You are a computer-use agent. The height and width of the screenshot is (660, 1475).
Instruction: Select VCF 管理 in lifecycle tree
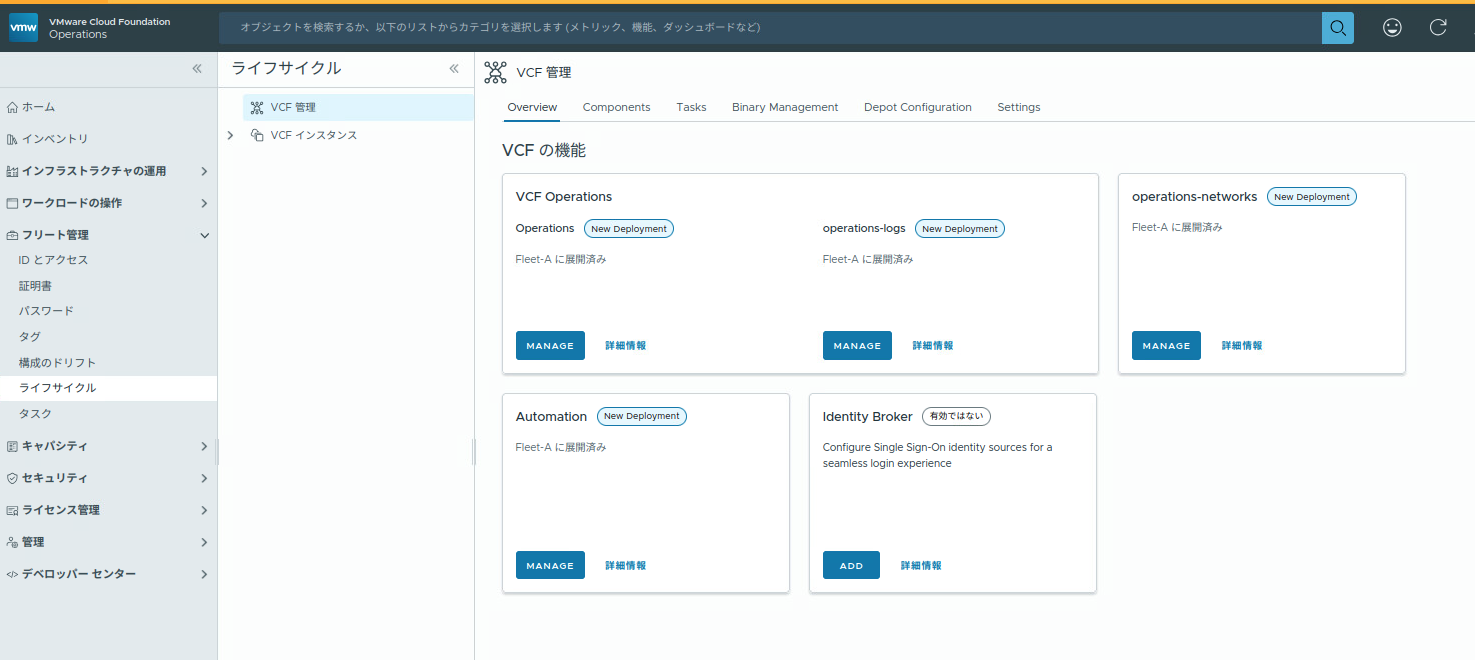[293, 107]
